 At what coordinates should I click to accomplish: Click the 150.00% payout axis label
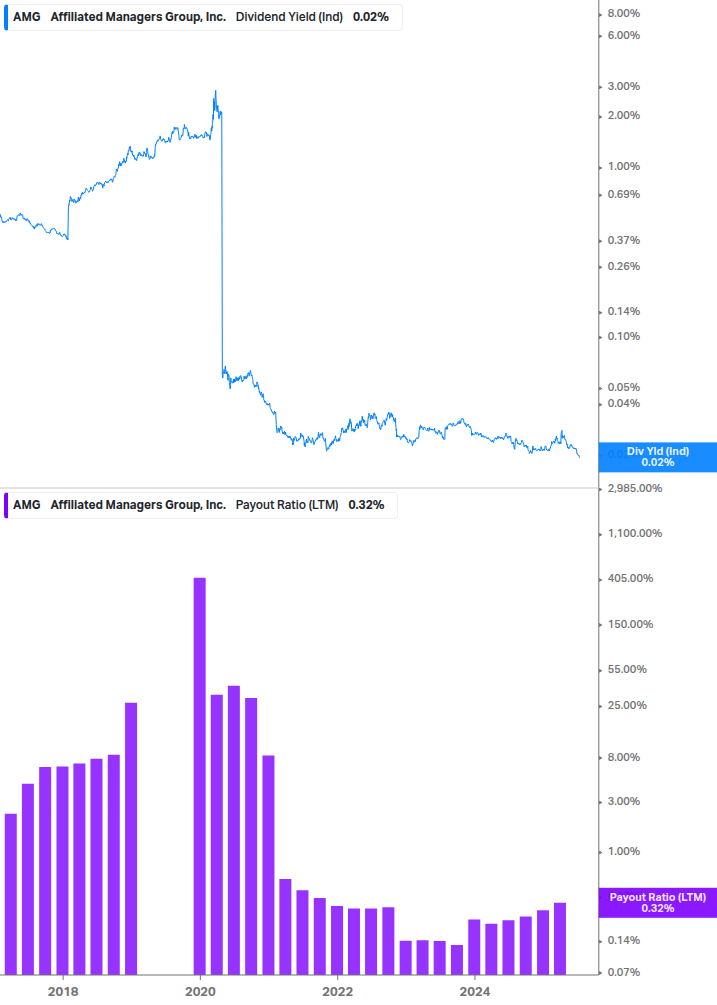(x=630, y=624)
